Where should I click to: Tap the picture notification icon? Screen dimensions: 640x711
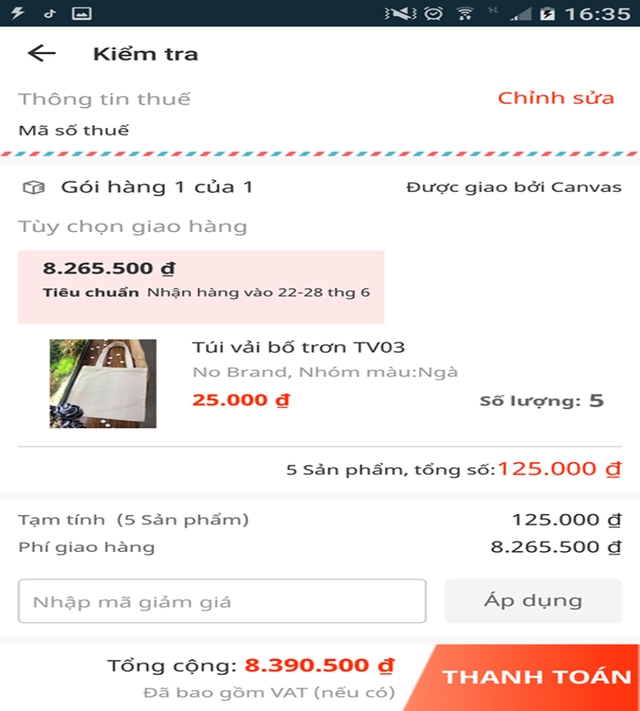[x=82, y=13]
